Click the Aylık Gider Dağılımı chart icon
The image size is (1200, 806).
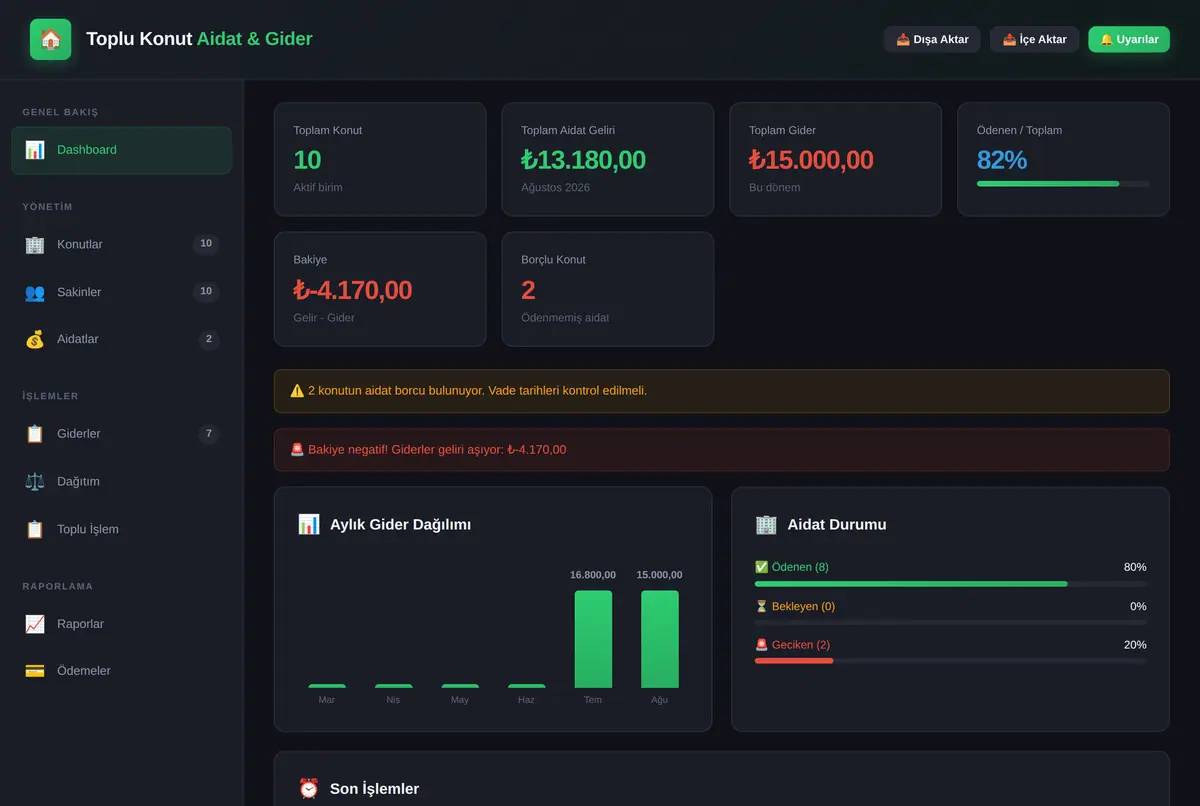pos(309,524)
